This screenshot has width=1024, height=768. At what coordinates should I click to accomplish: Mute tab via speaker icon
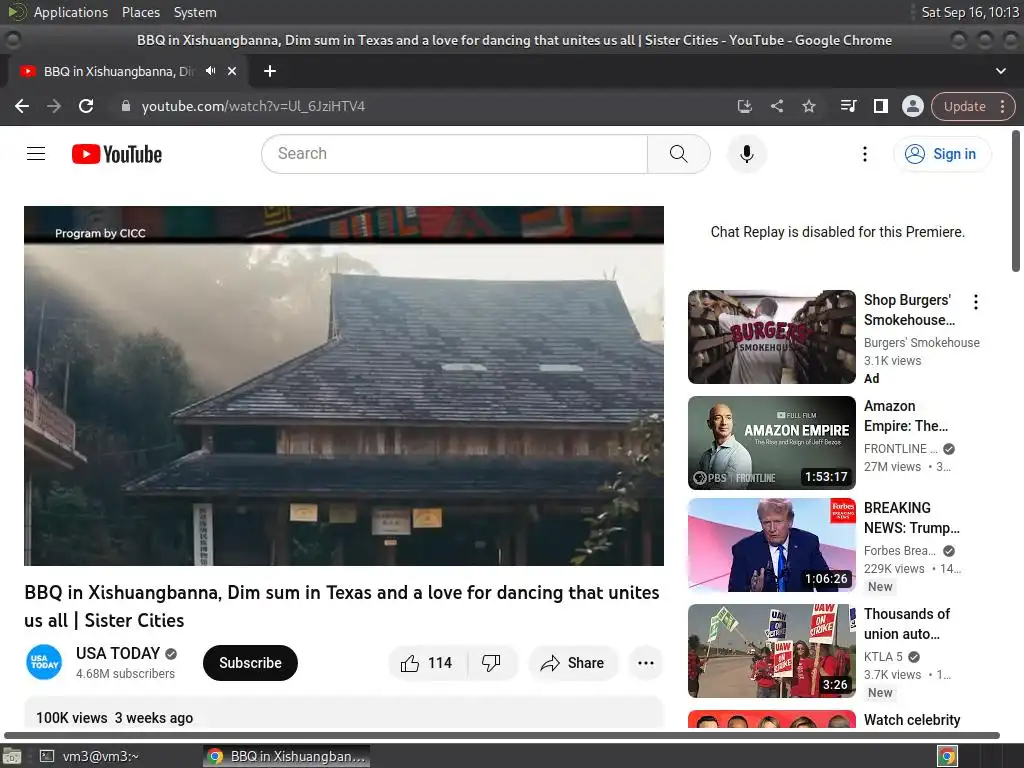click(210, 71)
